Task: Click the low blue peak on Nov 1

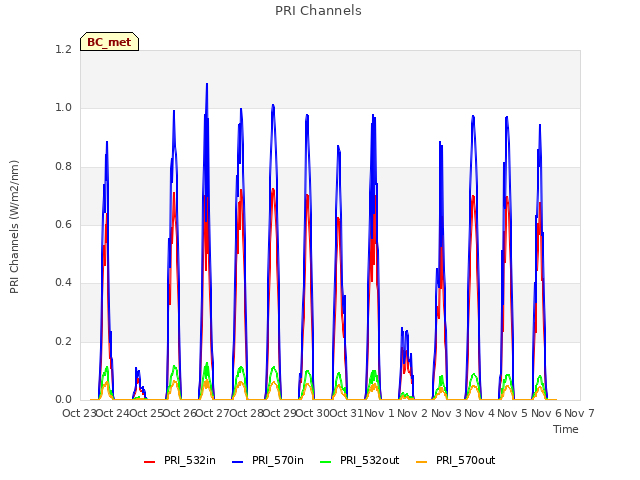Action: click(x=402, y=328)
